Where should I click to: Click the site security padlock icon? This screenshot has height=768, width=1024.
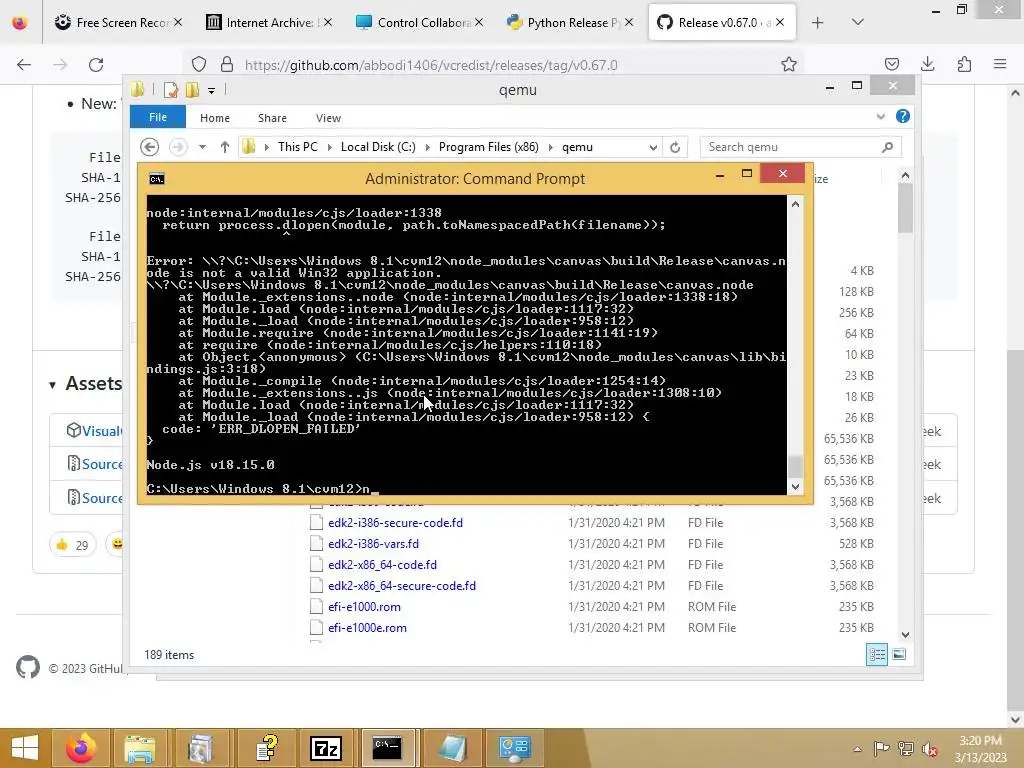[227, 64]
